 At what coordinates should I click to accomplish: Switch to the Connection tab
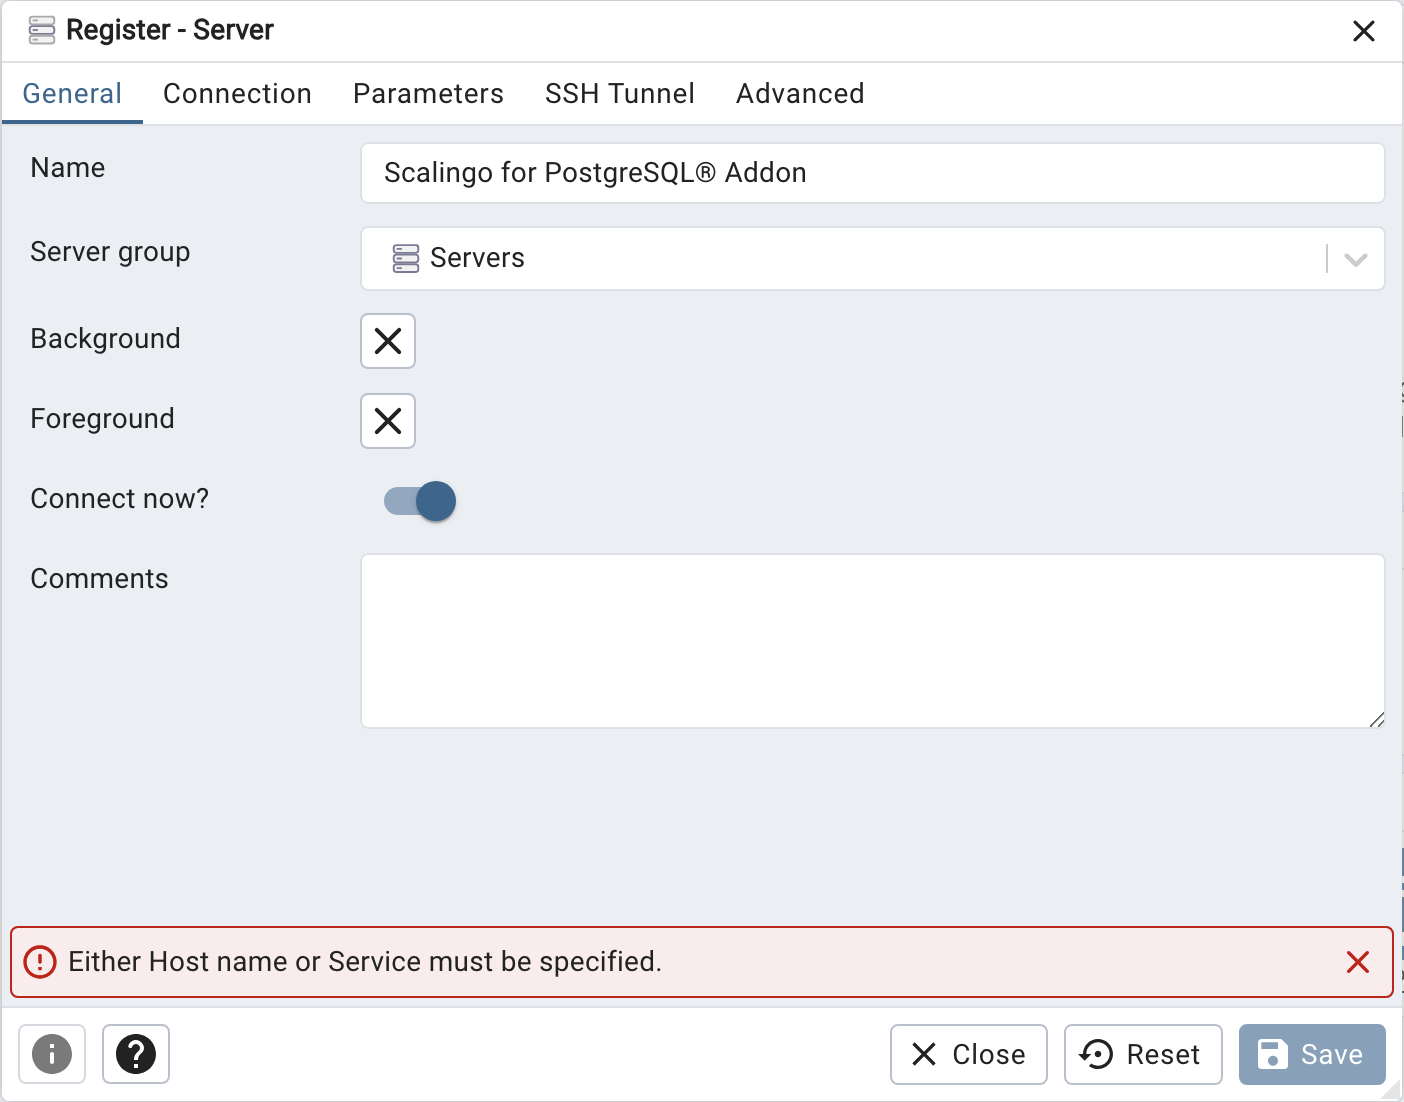tap(237, 94)
